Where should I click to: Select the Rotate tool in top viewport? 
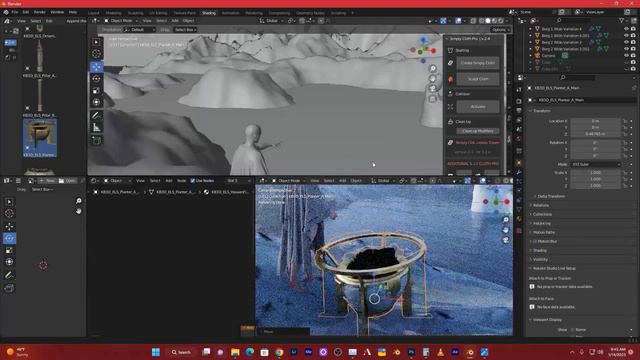click(x=96, y=78)
